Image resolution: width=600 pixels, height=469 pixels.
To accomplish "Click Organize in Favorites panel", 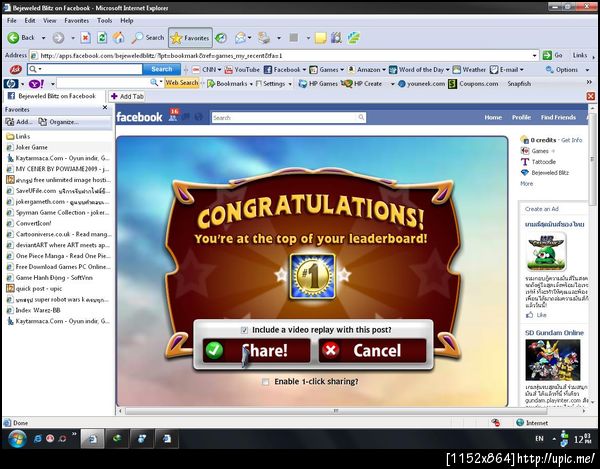I will pos(59,122).
